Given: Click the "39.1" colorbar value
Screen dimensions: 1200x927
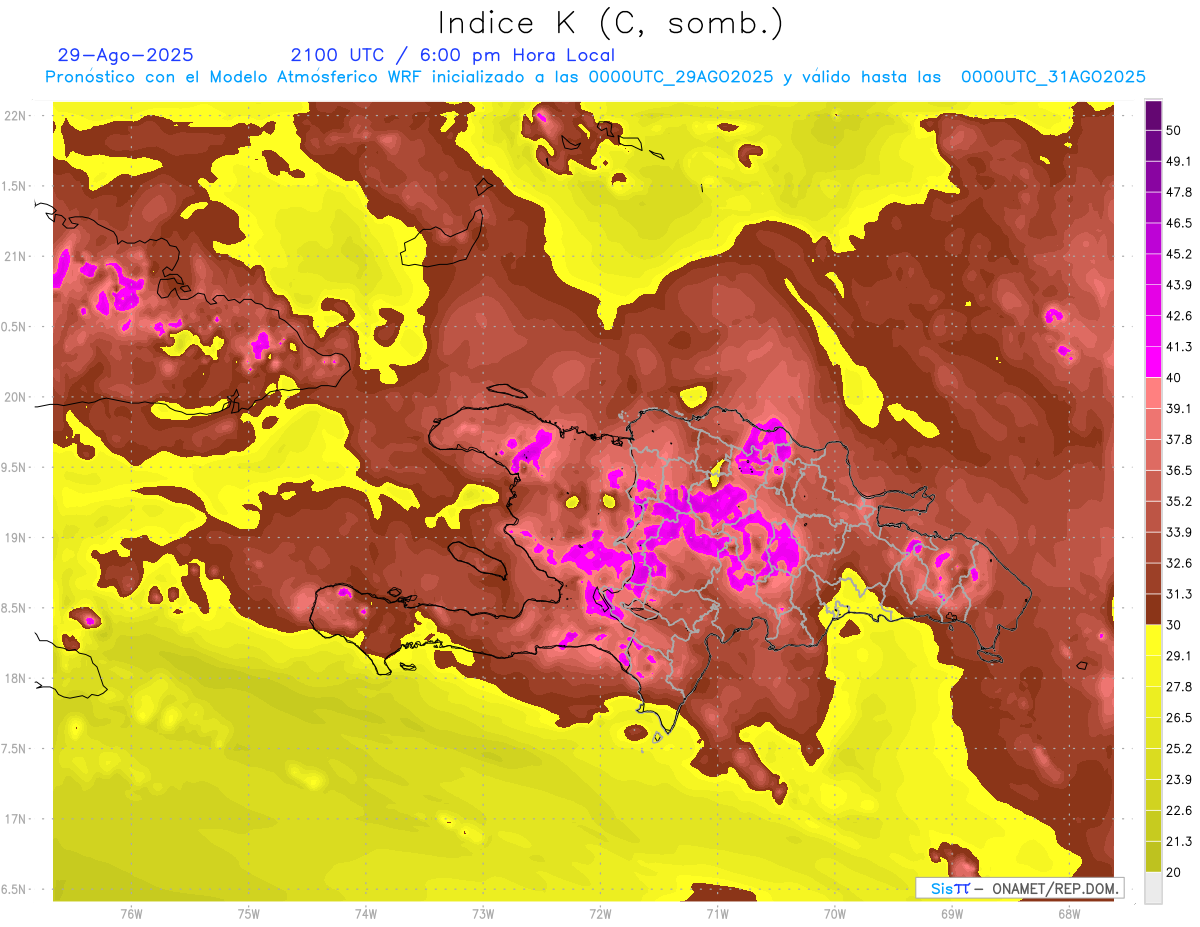Looking at the screenshot, I should pyautogui.click(x=1178, y=409).
